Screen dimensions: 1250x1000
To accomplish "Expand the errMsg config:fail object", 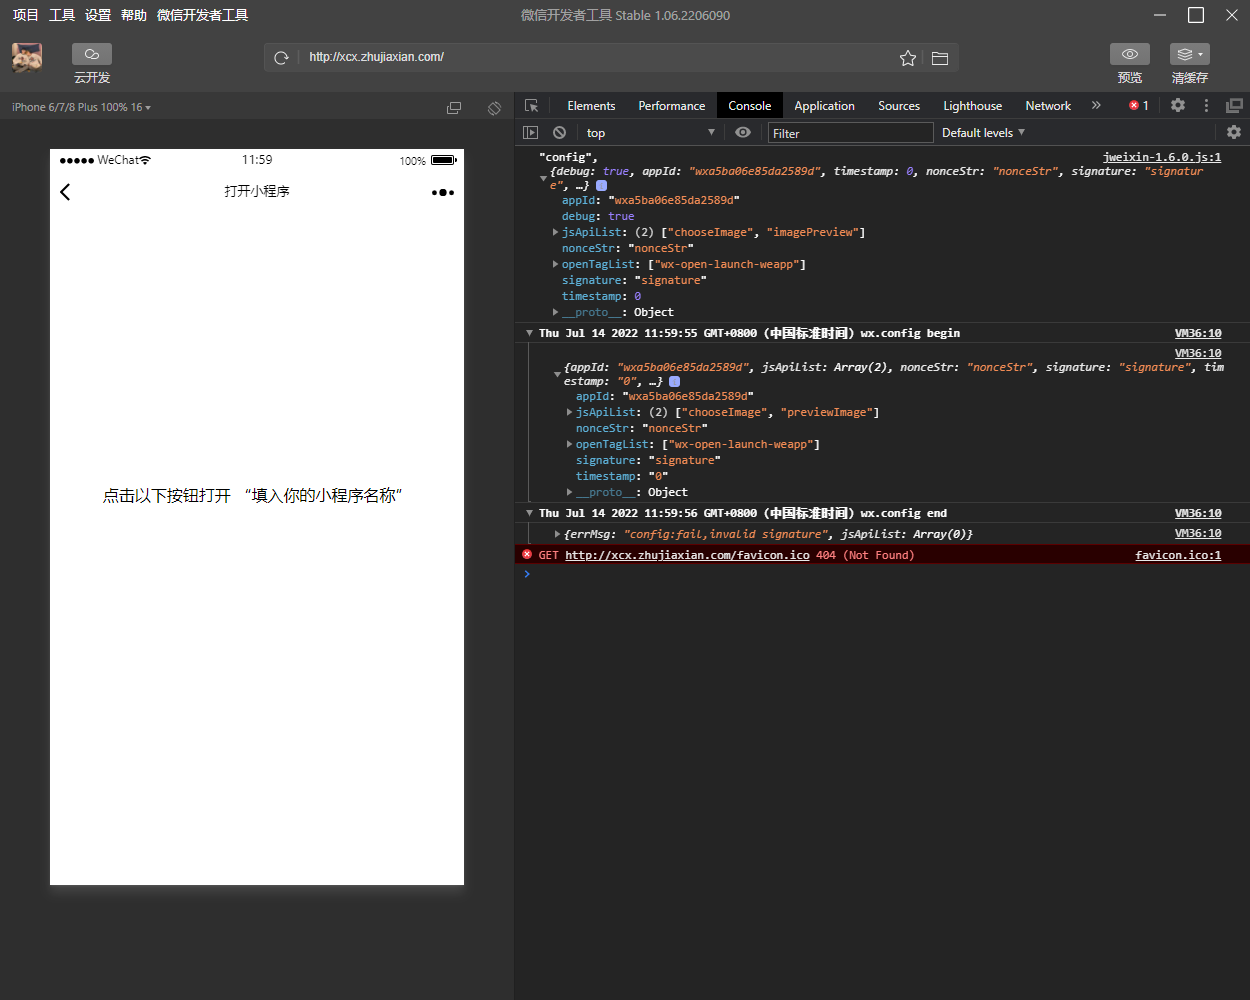I will (x=557, y=534).
